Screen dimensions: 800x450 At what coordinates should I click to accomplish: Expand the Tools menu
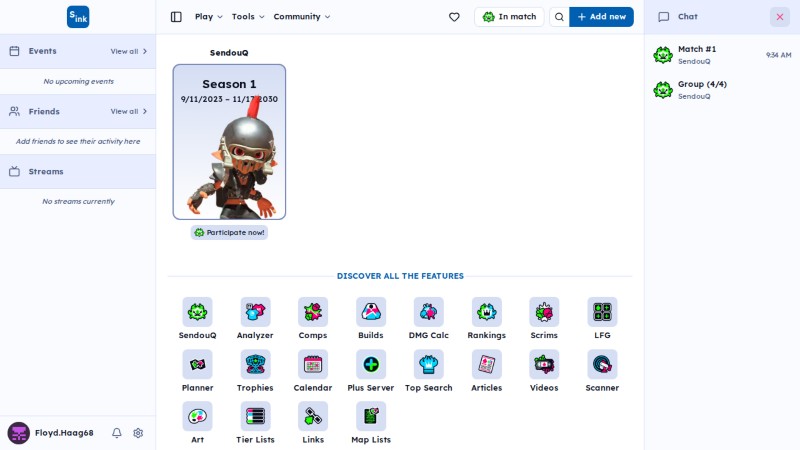(x=248, y=17)
